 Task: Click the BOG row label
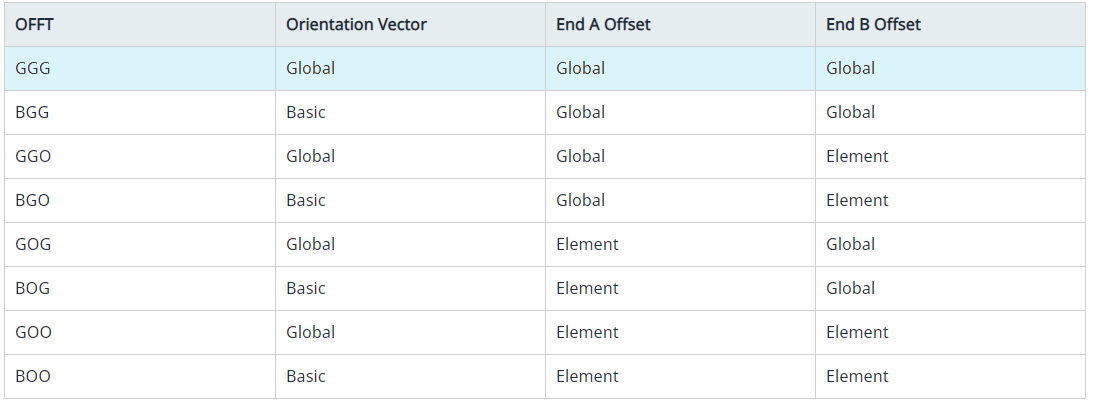pos(32,289)
